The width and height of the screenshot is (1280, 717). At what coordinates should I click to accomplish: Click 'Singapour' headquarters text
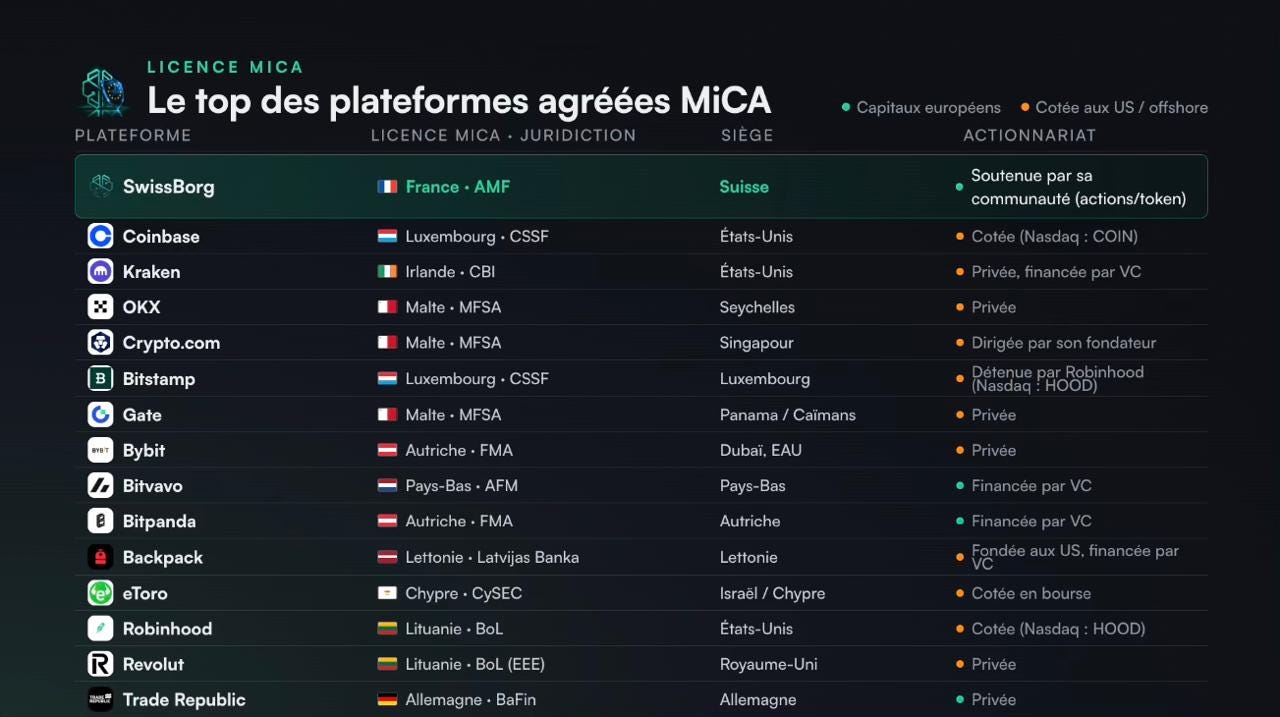pos(756,342)
